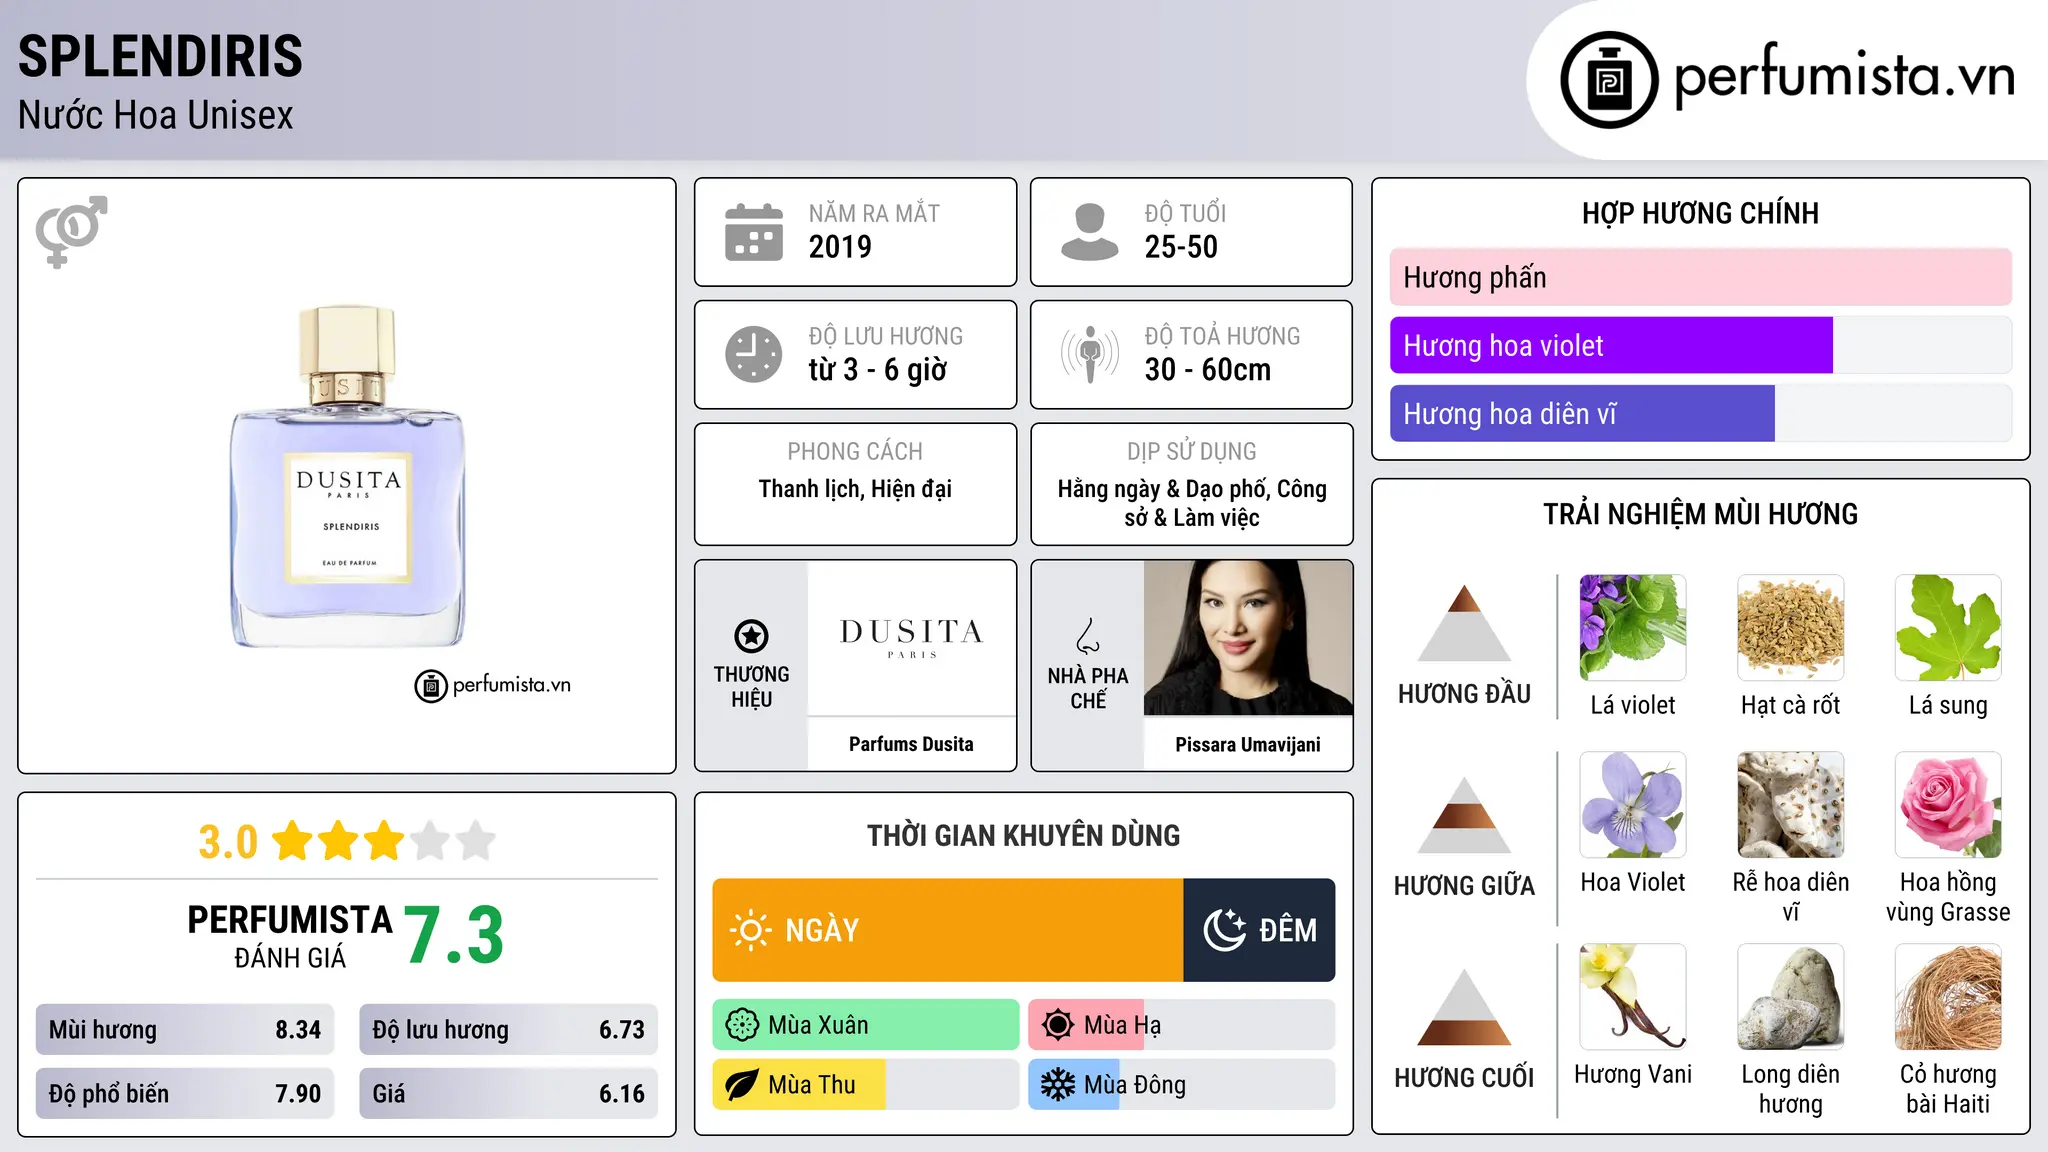Click the Thời gian khuyên dùng heading
This screenshot has width=2048, height=1152.
tap(1023, 835)
